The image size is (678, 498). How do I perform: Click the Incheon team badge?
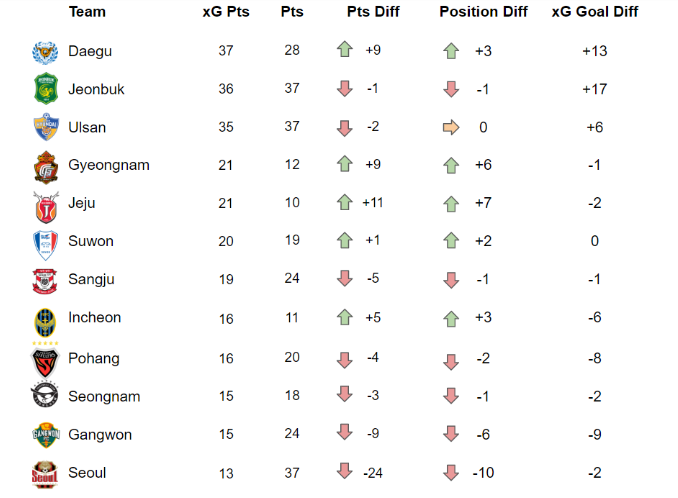tap(45, 319)
